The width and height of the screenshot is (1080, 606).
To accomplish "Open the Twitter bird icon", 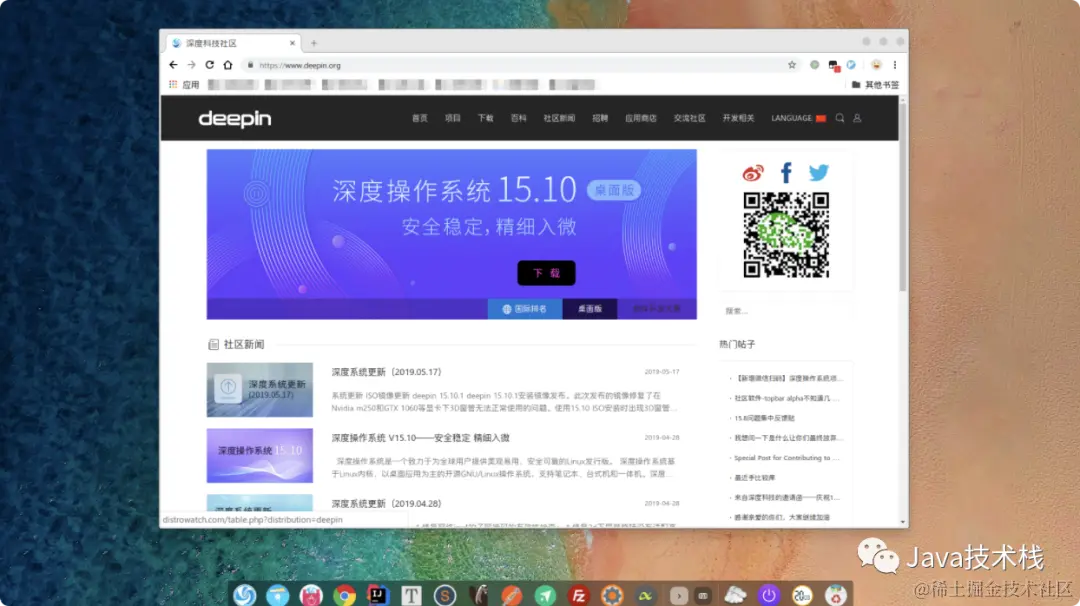I will tap(818, 172).
